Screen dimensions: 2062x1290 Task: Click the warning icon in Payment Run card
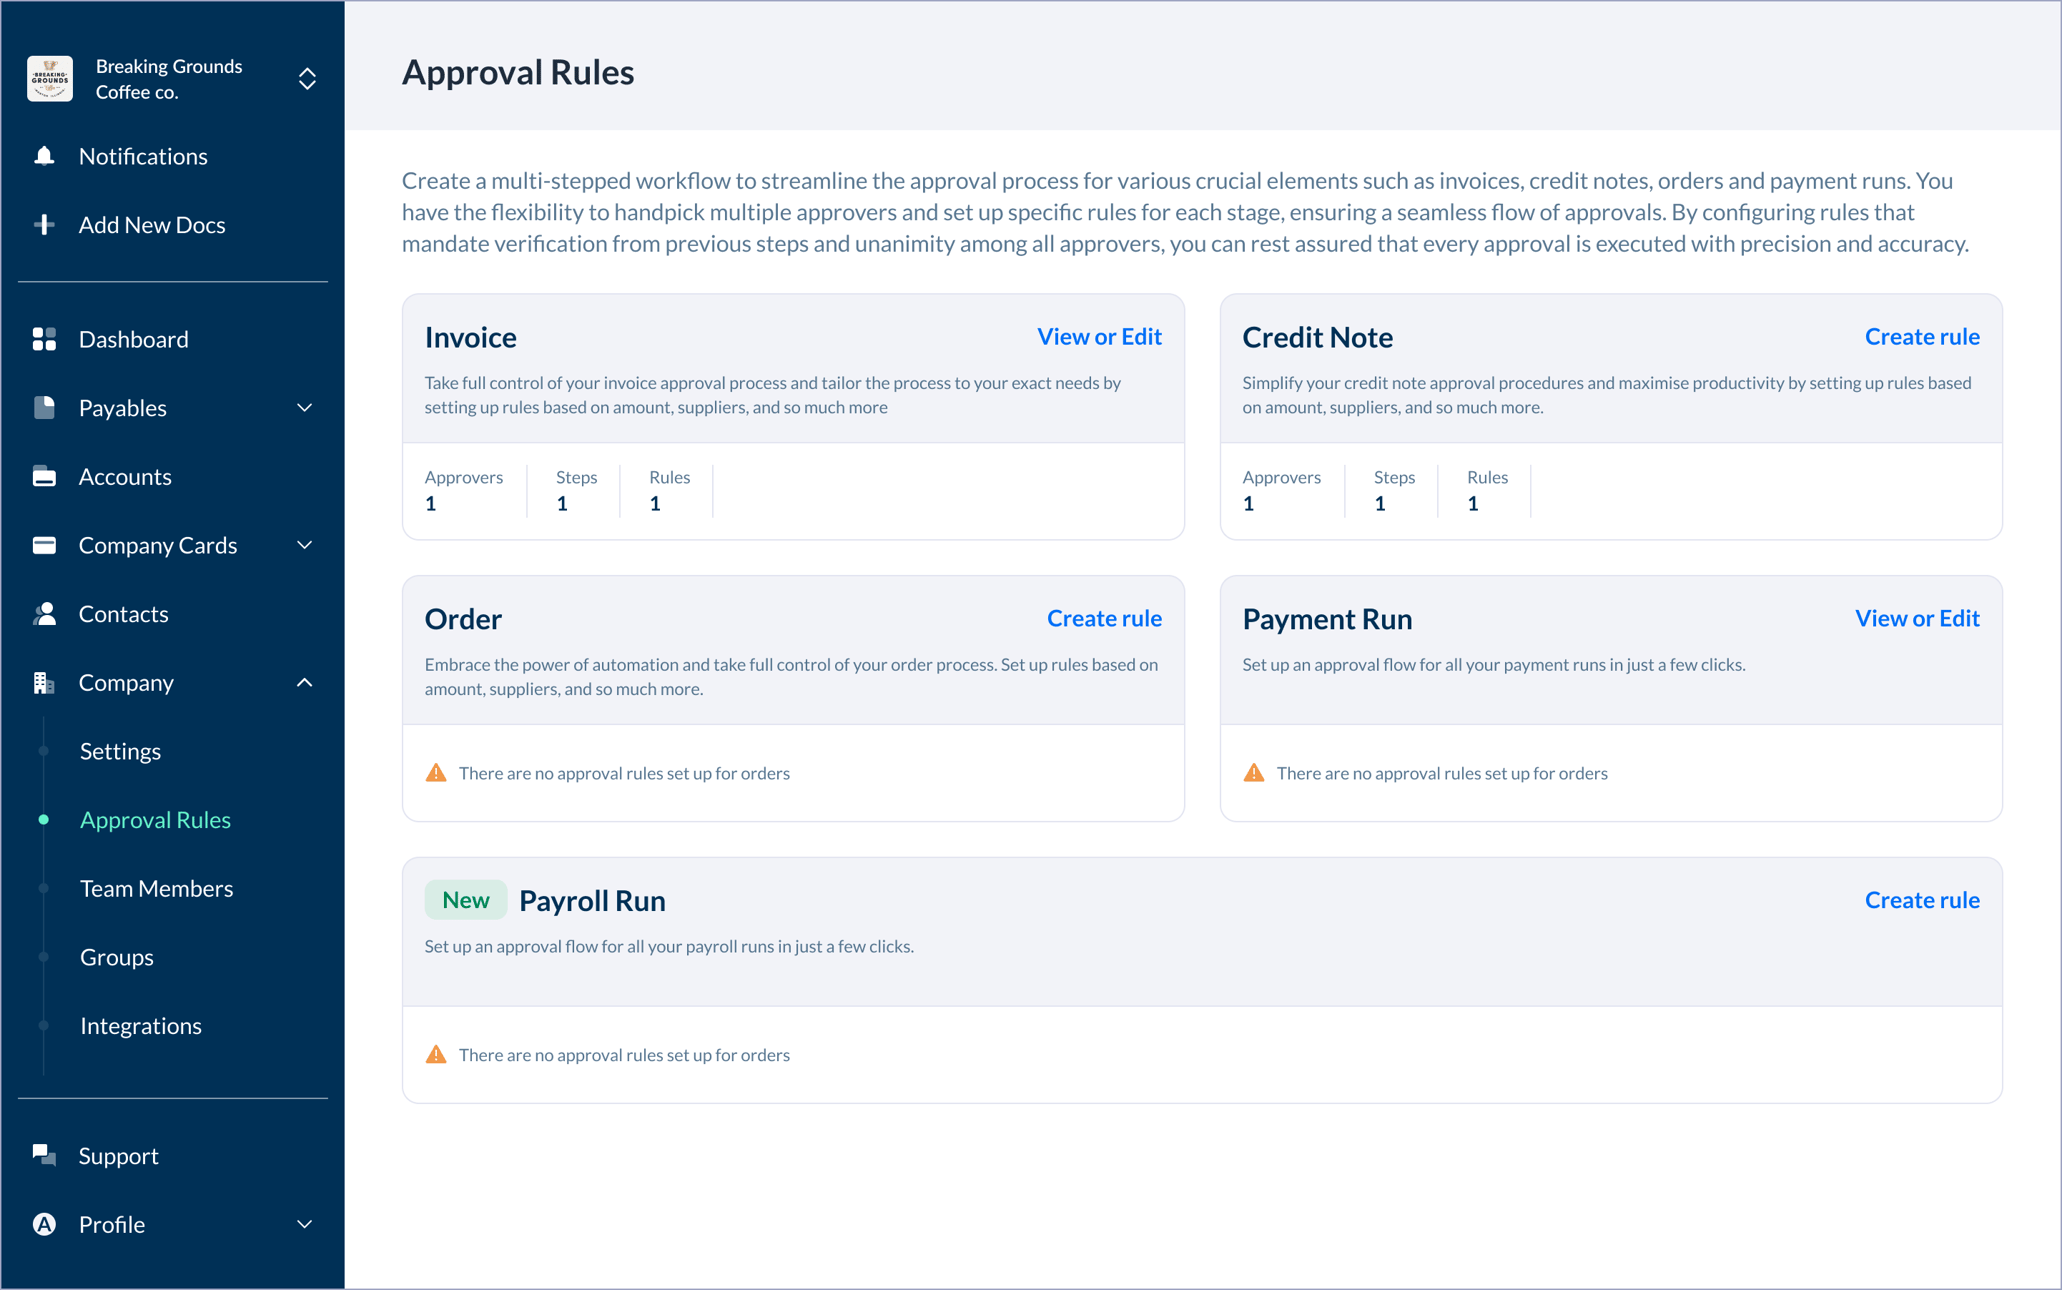pyautogui.click(x=1254, y=773)
